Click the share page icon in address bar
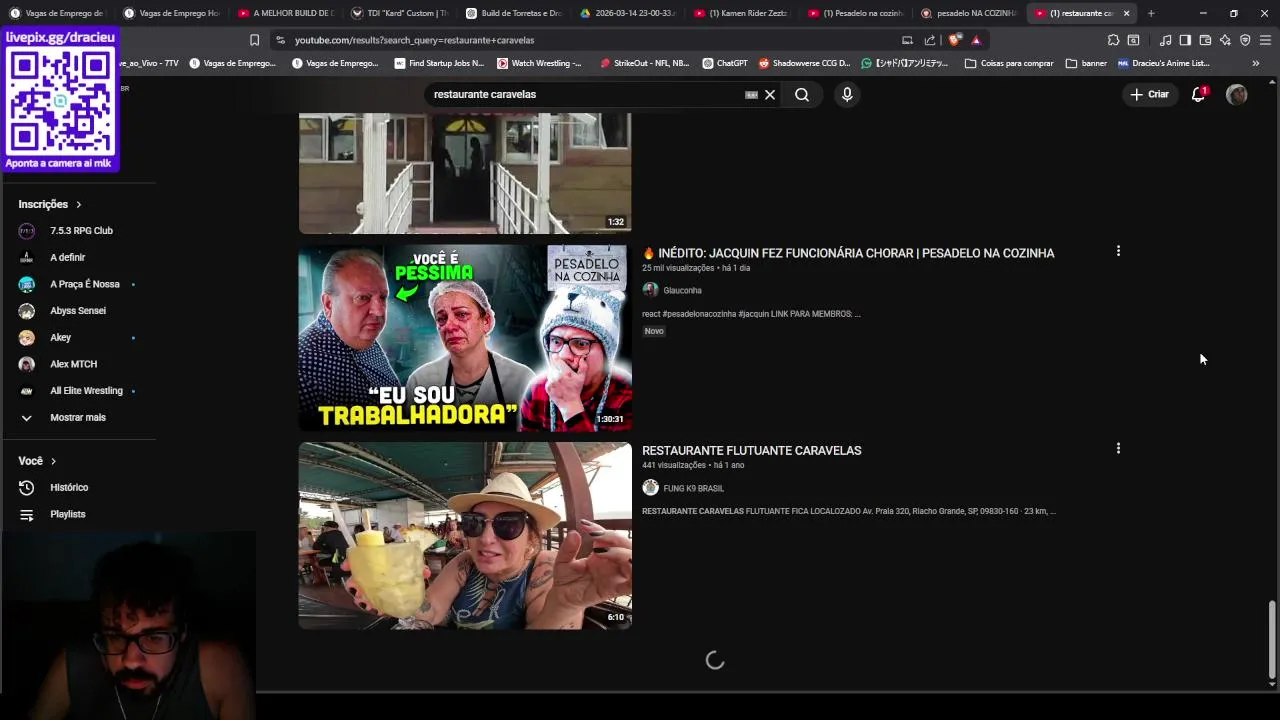 (930, 40)
